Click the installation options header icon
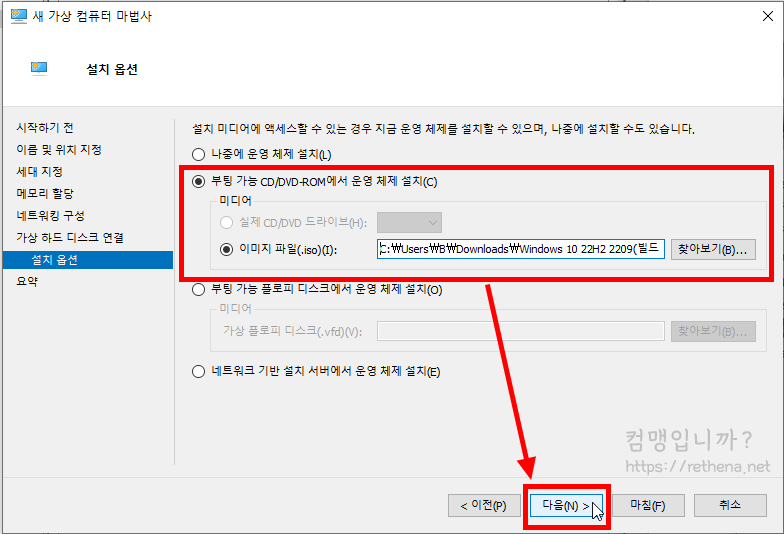 [x=39, y=68]
